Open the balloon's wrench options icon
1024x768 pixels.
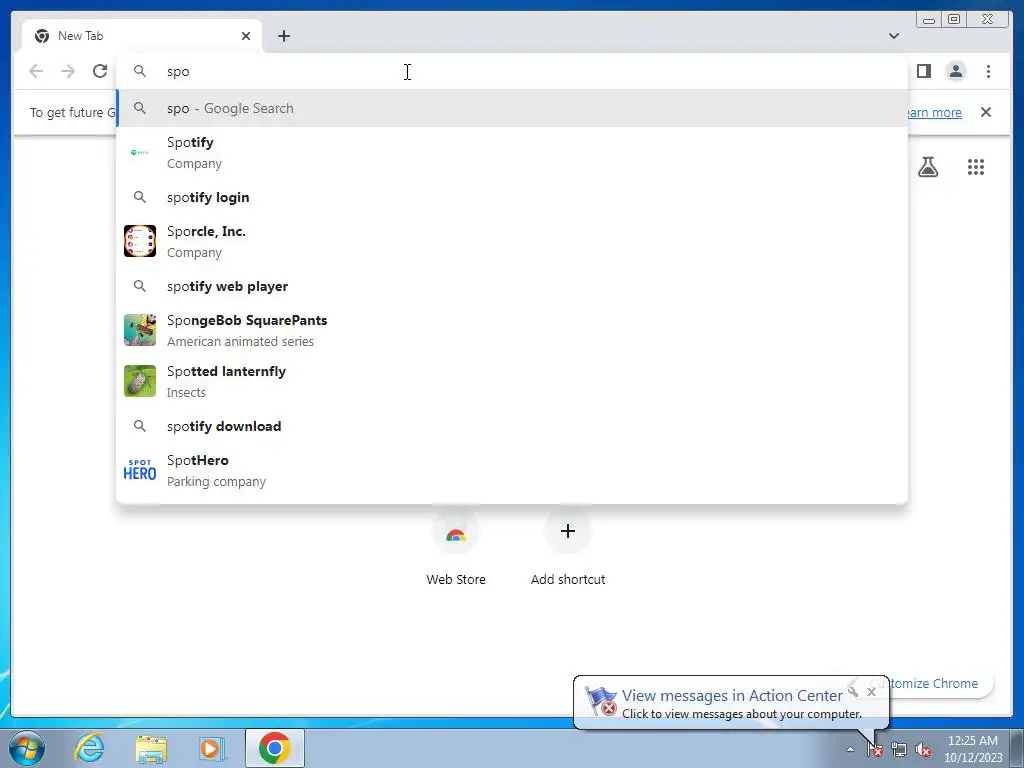(853, 690)
